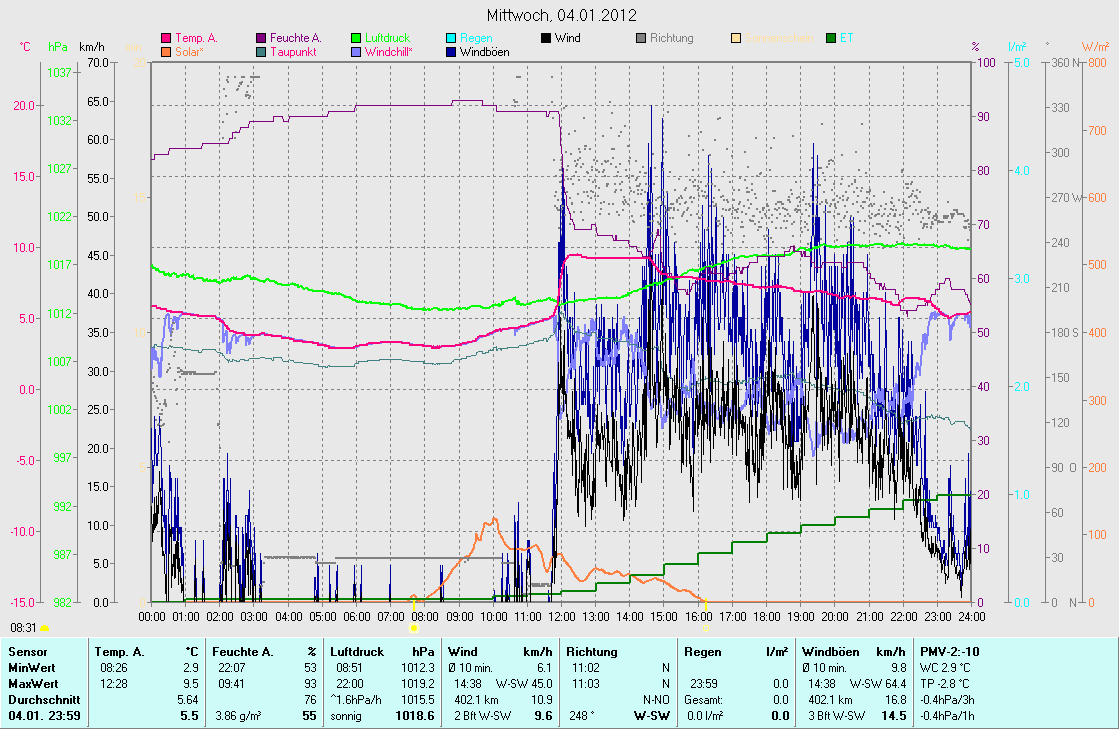Click the sunset marker near 16:00
1119x729 pixels.
coord(705,628)
